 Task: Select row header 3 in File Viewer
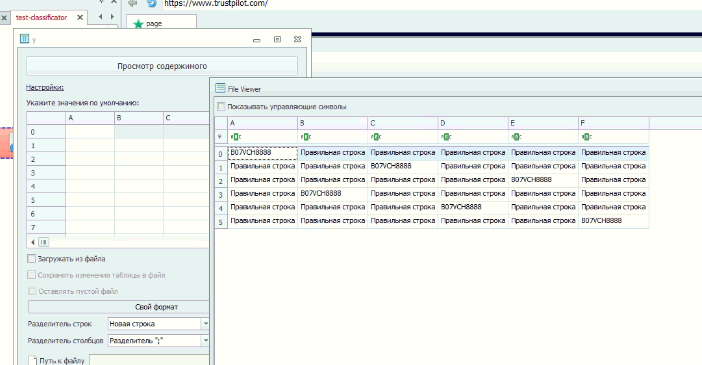click(x=221, y=195)
